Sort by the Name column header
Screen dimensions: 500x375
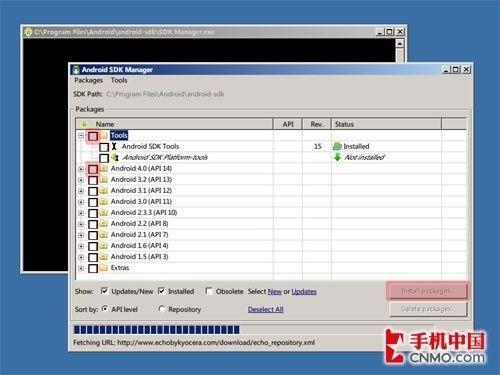click(175, 124)
